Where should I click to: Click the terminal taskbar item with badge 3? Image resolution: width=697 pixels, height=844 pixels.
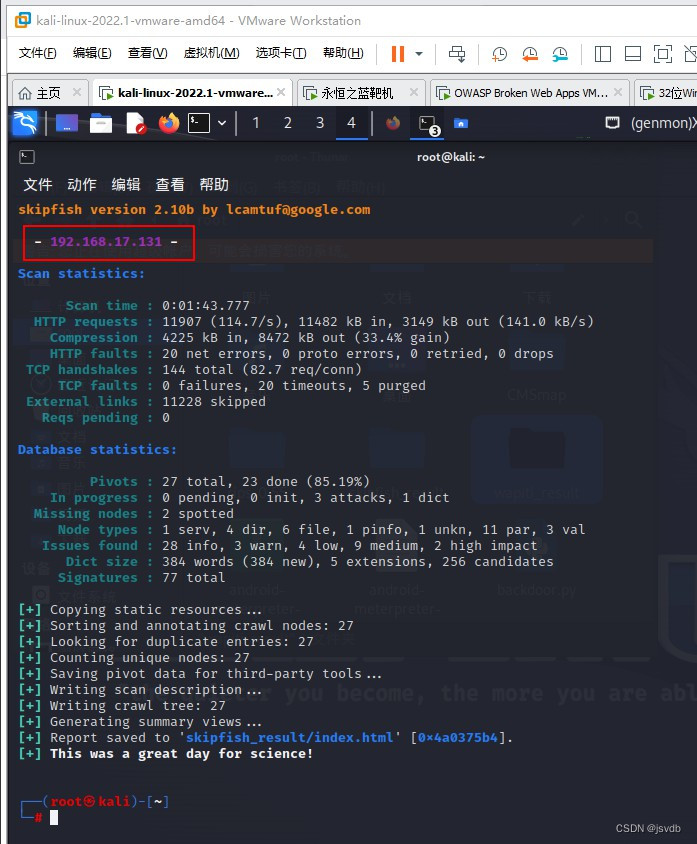tap(428, 124)
